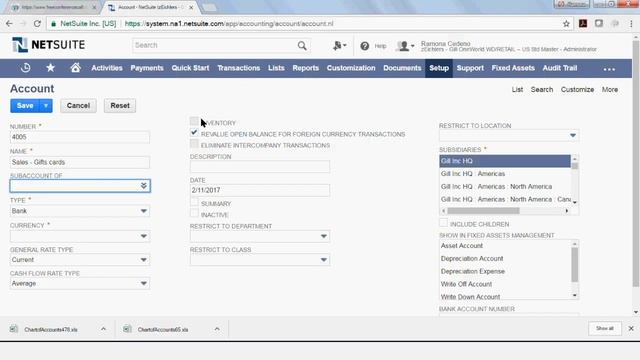Screen dimensions: 640x360
Task: Open the Help question mark icon
Action: [364, 46]
